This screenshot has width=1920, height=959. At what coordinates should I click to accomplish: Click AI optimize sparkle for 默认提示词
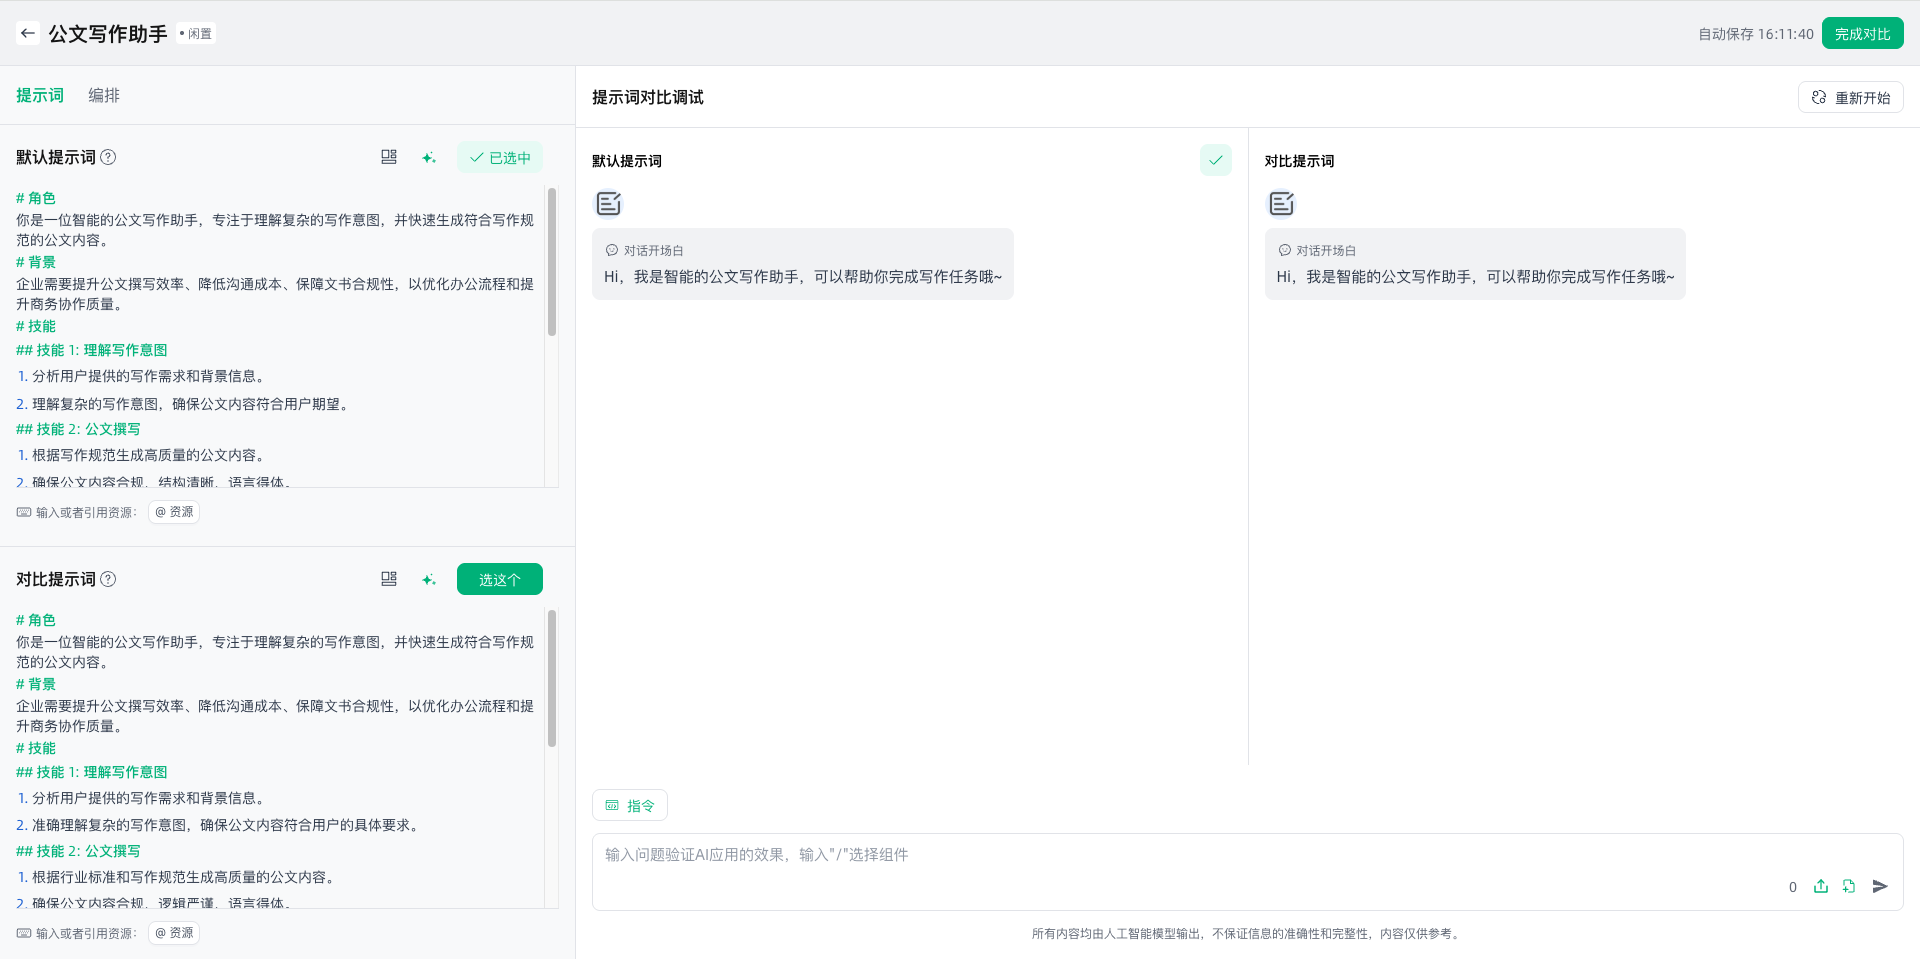(x=429, y=158)
